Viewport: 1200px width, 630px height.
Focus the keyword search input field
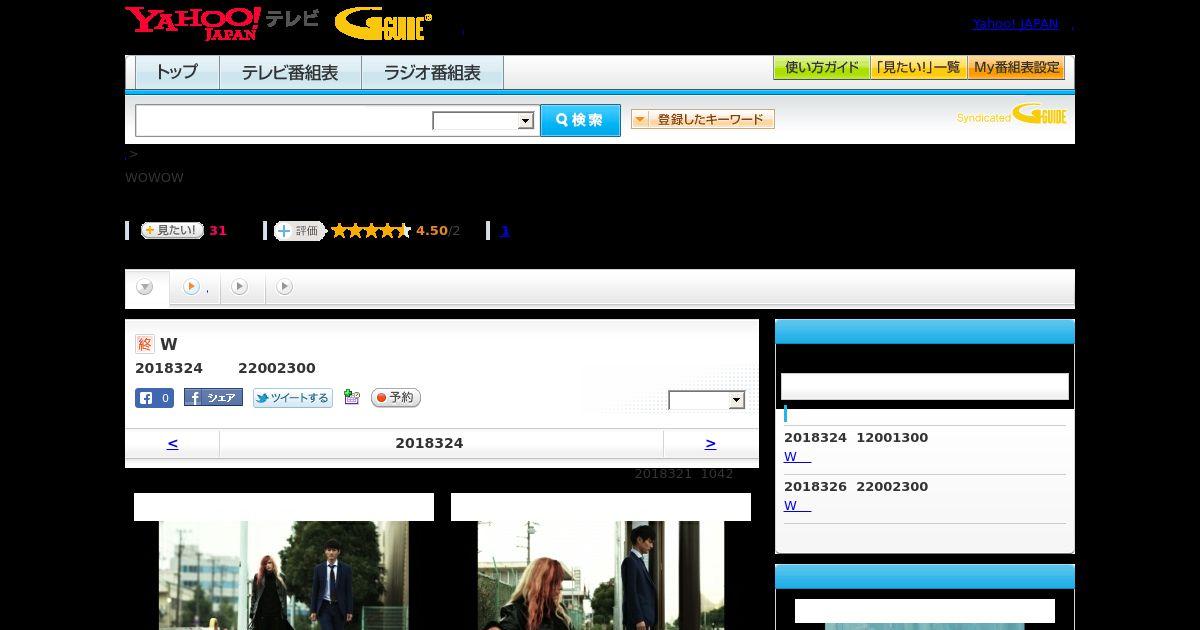pyautogui.click(x=284, y=120)
